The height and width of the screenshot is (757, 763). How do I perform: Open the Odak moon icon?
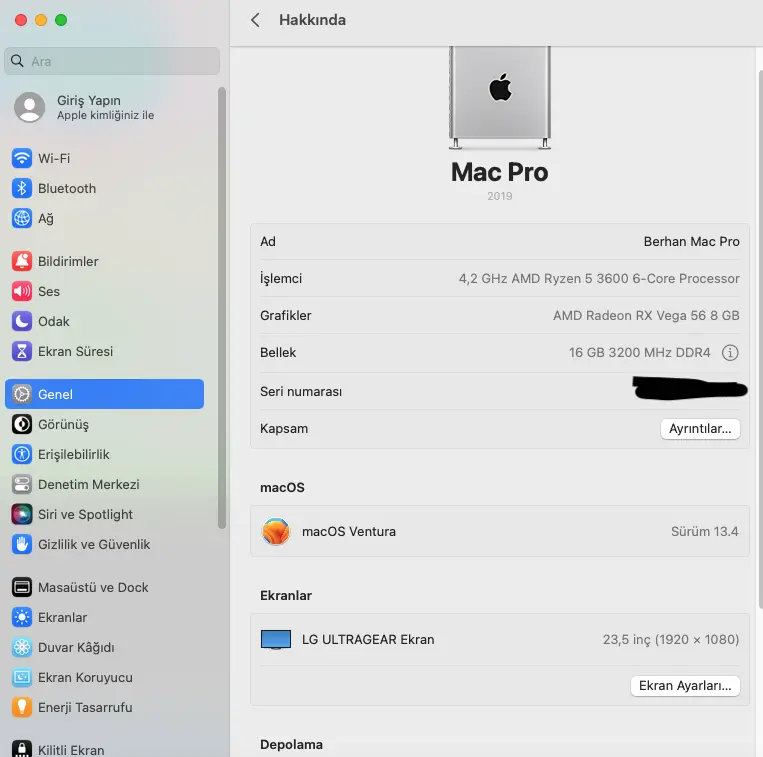(x=22, y=321)
